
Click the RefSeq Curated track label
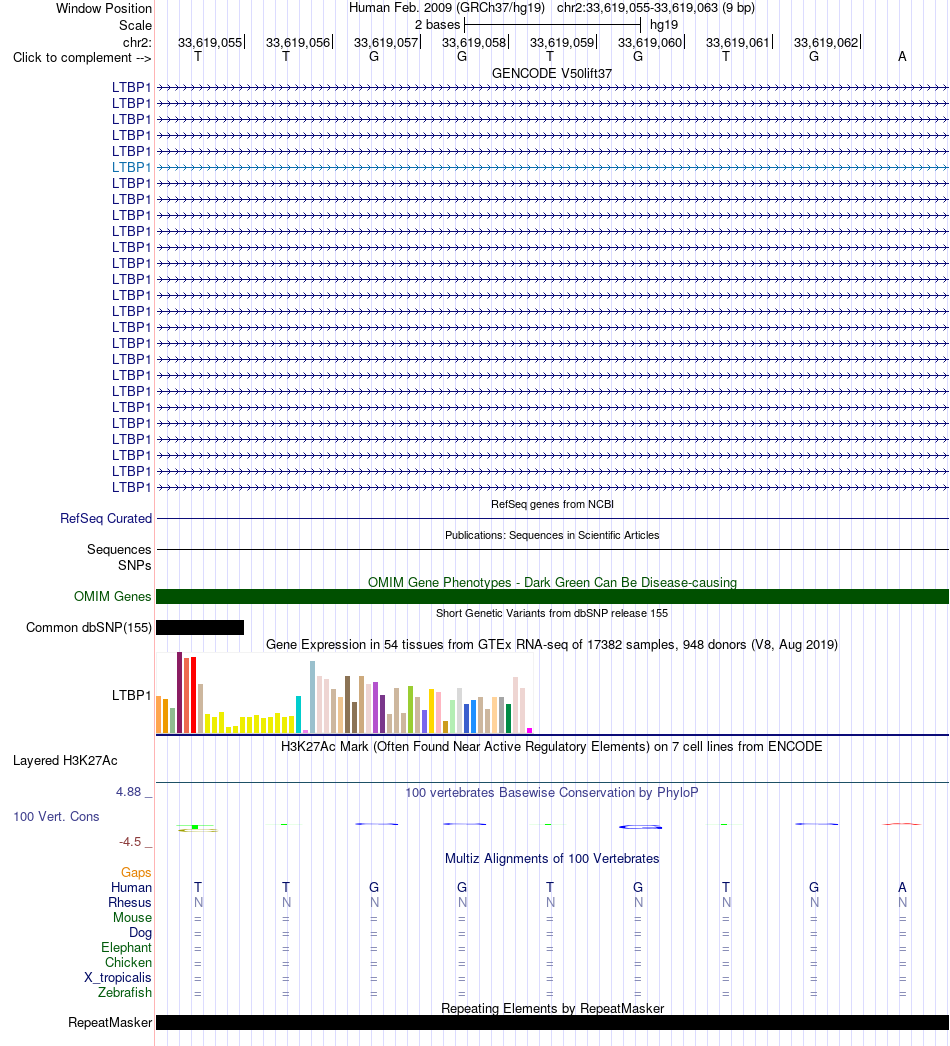[x=105, y=518]
